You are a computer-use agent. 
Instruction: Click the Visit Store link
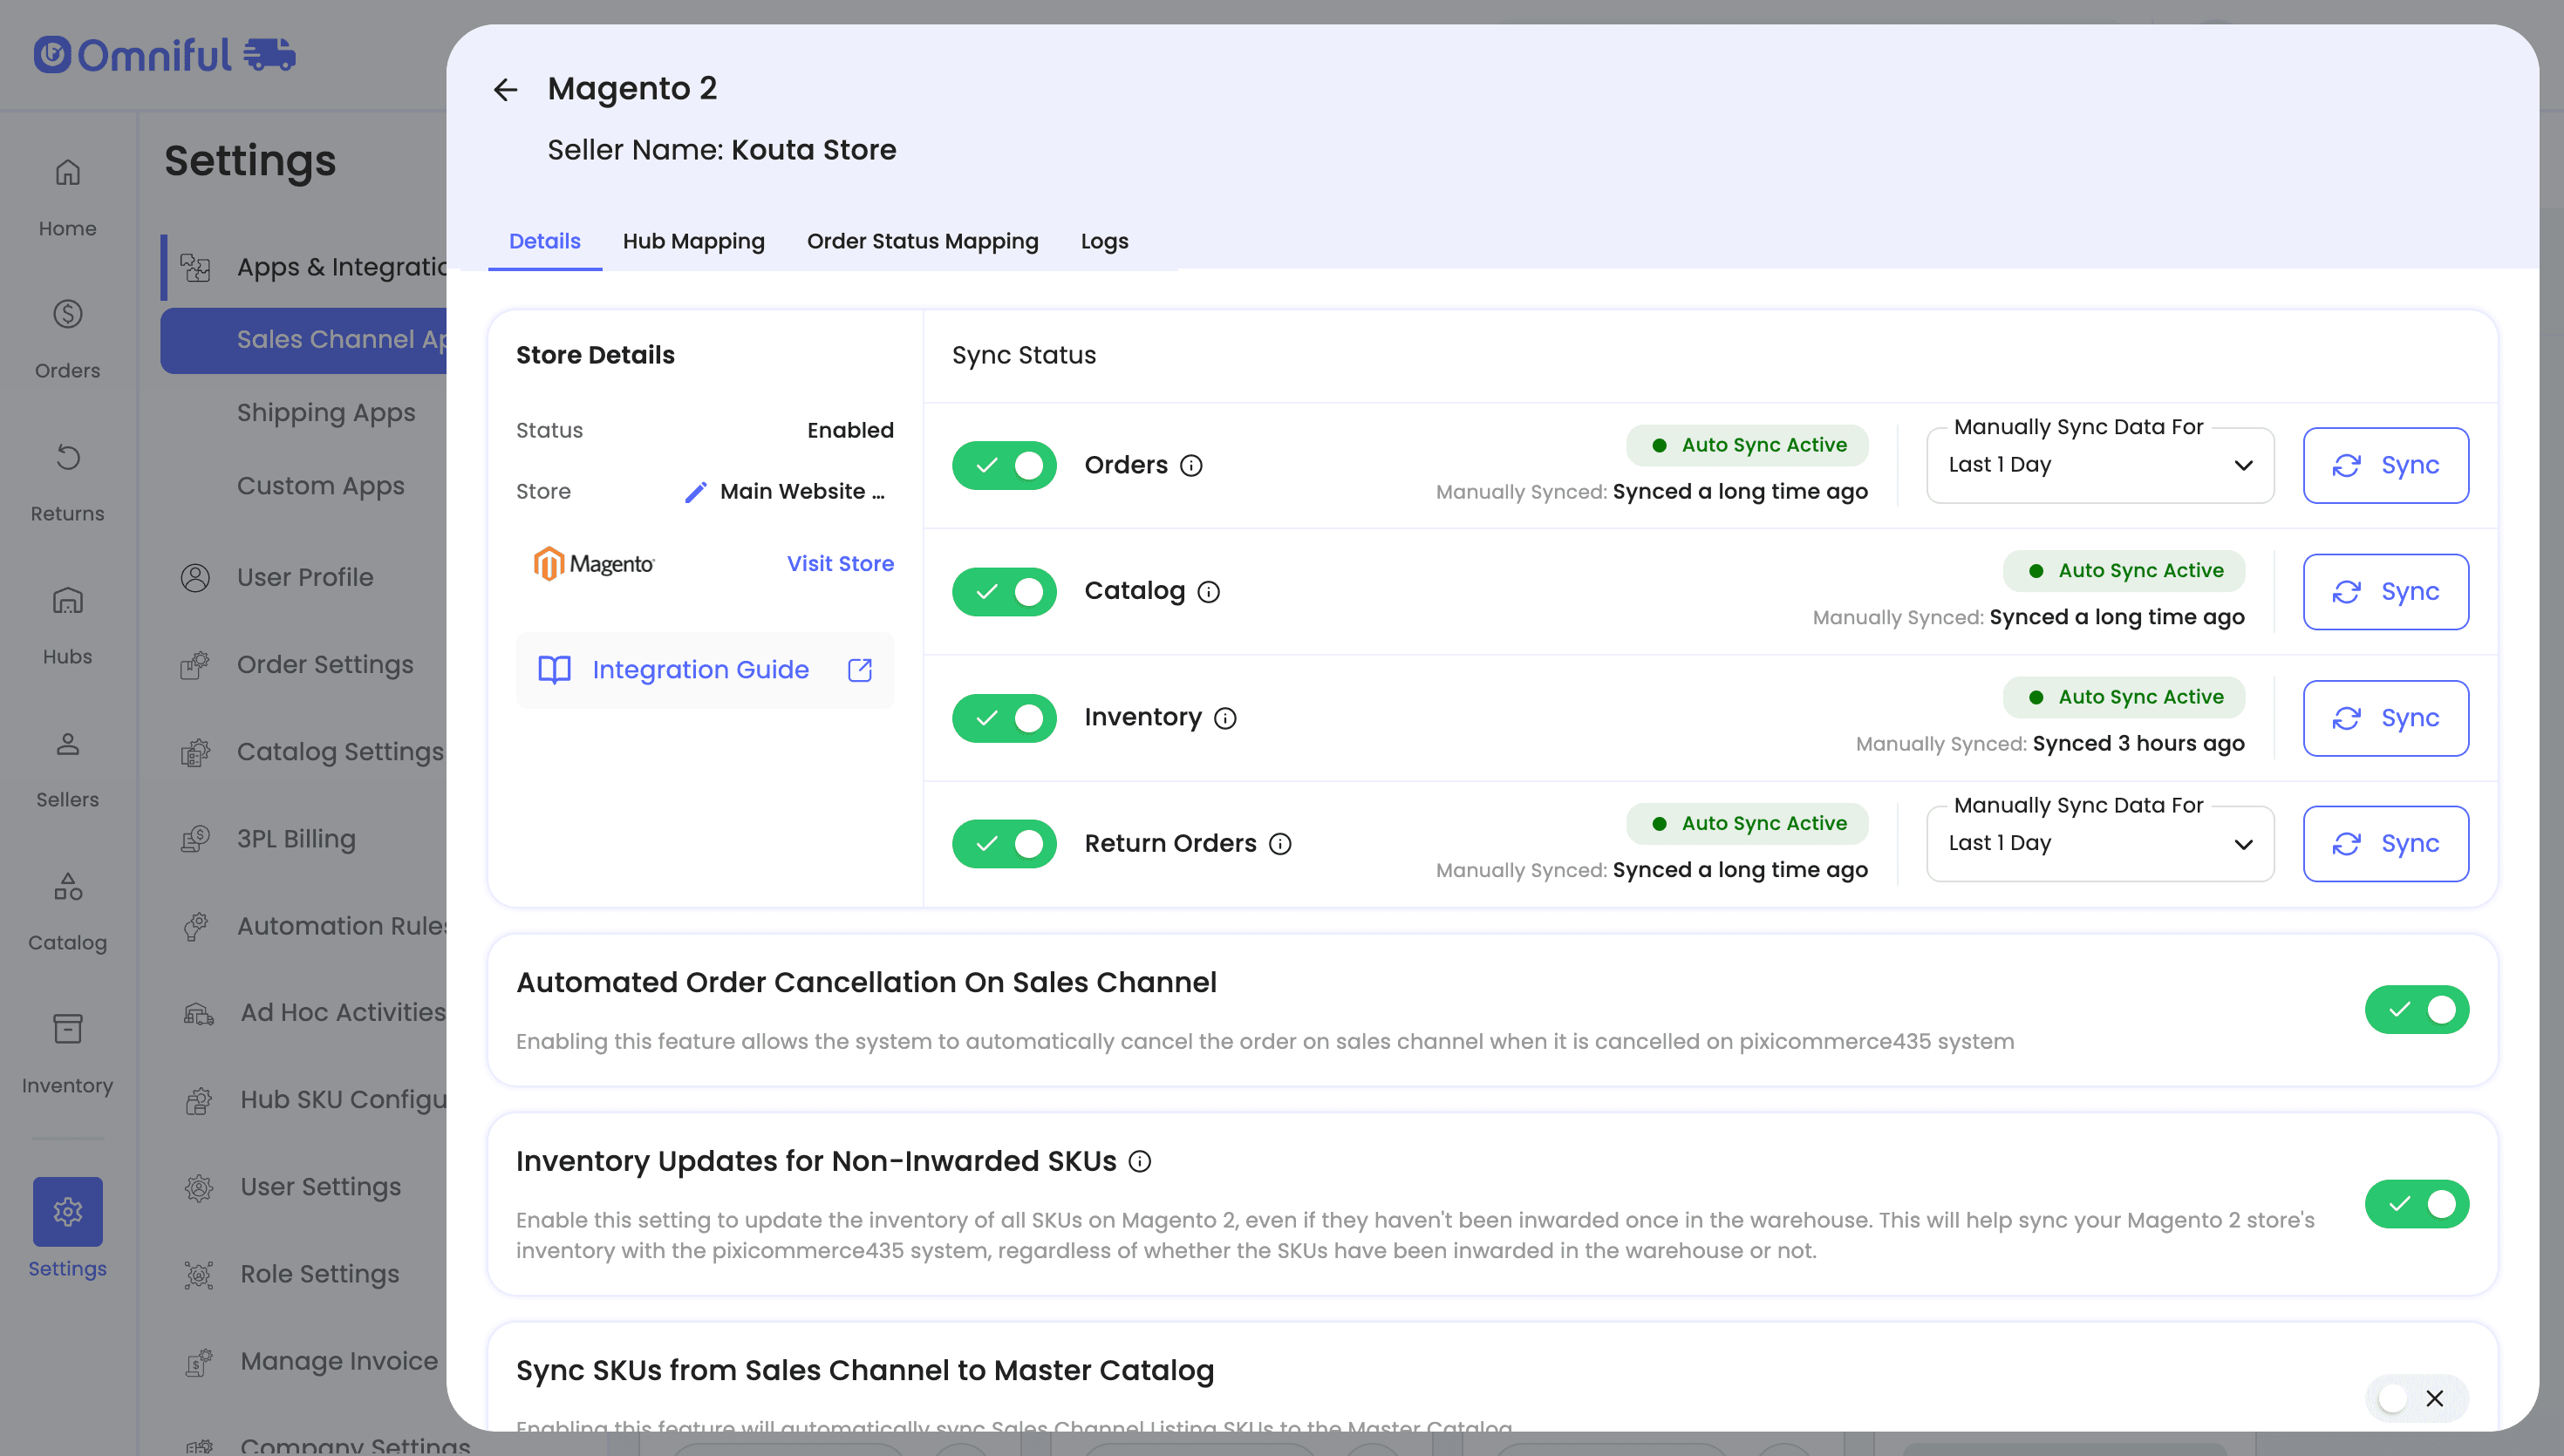tap(840, 564)
